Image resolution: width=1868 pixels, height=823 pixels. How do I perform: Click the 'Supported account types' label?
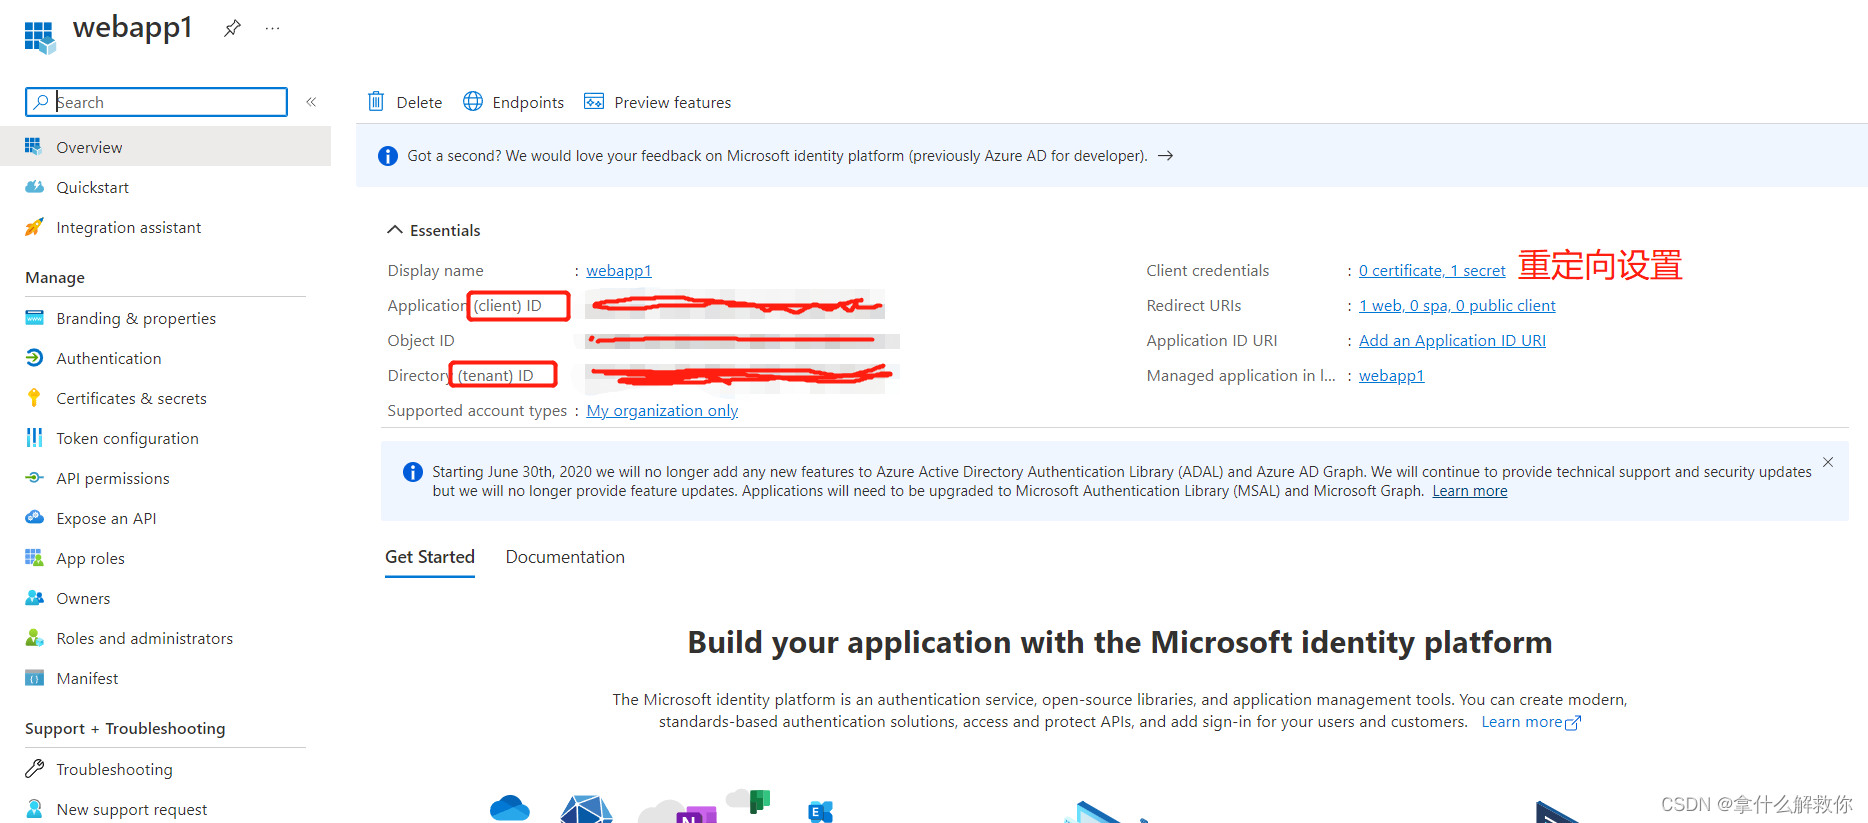pos(477,410)
